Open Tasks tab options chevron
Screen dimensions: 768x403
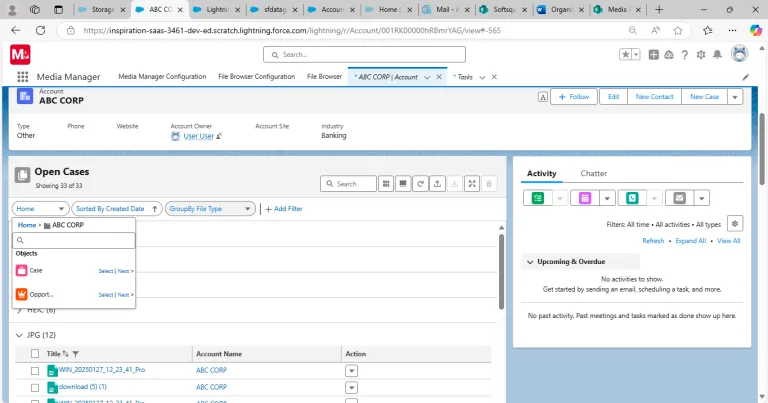pyautogui.click(x=482, y=77)
